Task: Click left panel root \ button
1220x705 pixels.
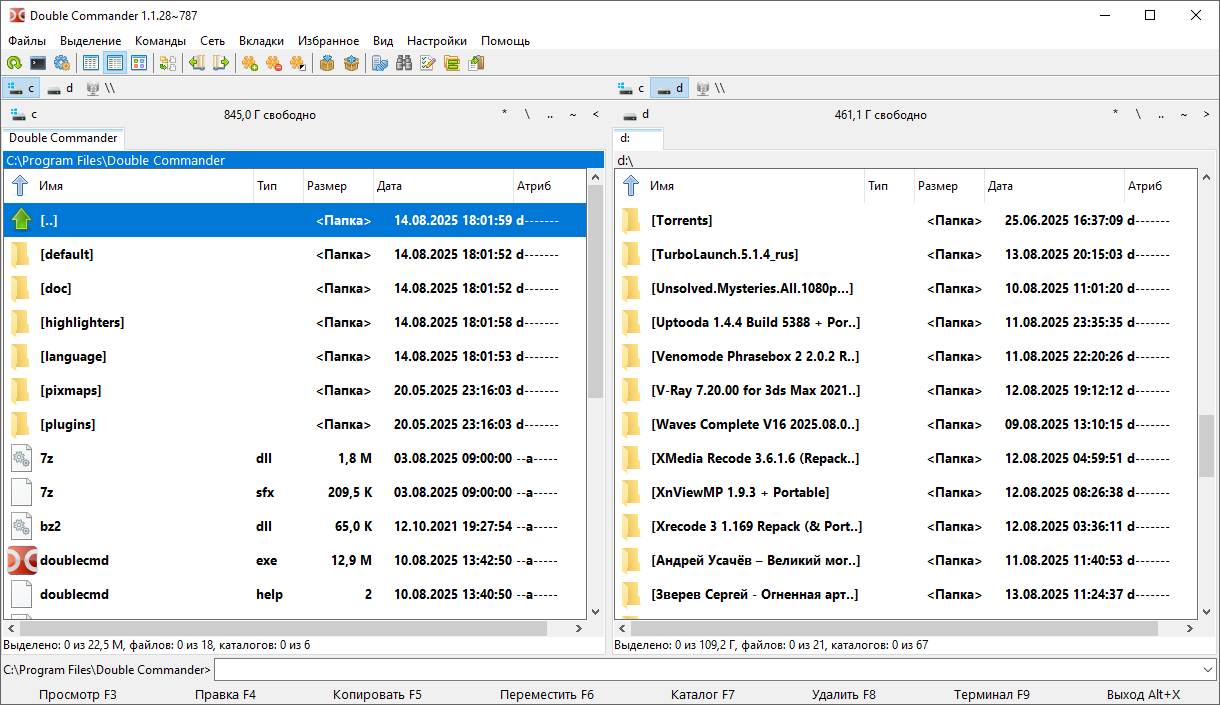Action: (527, 115)
